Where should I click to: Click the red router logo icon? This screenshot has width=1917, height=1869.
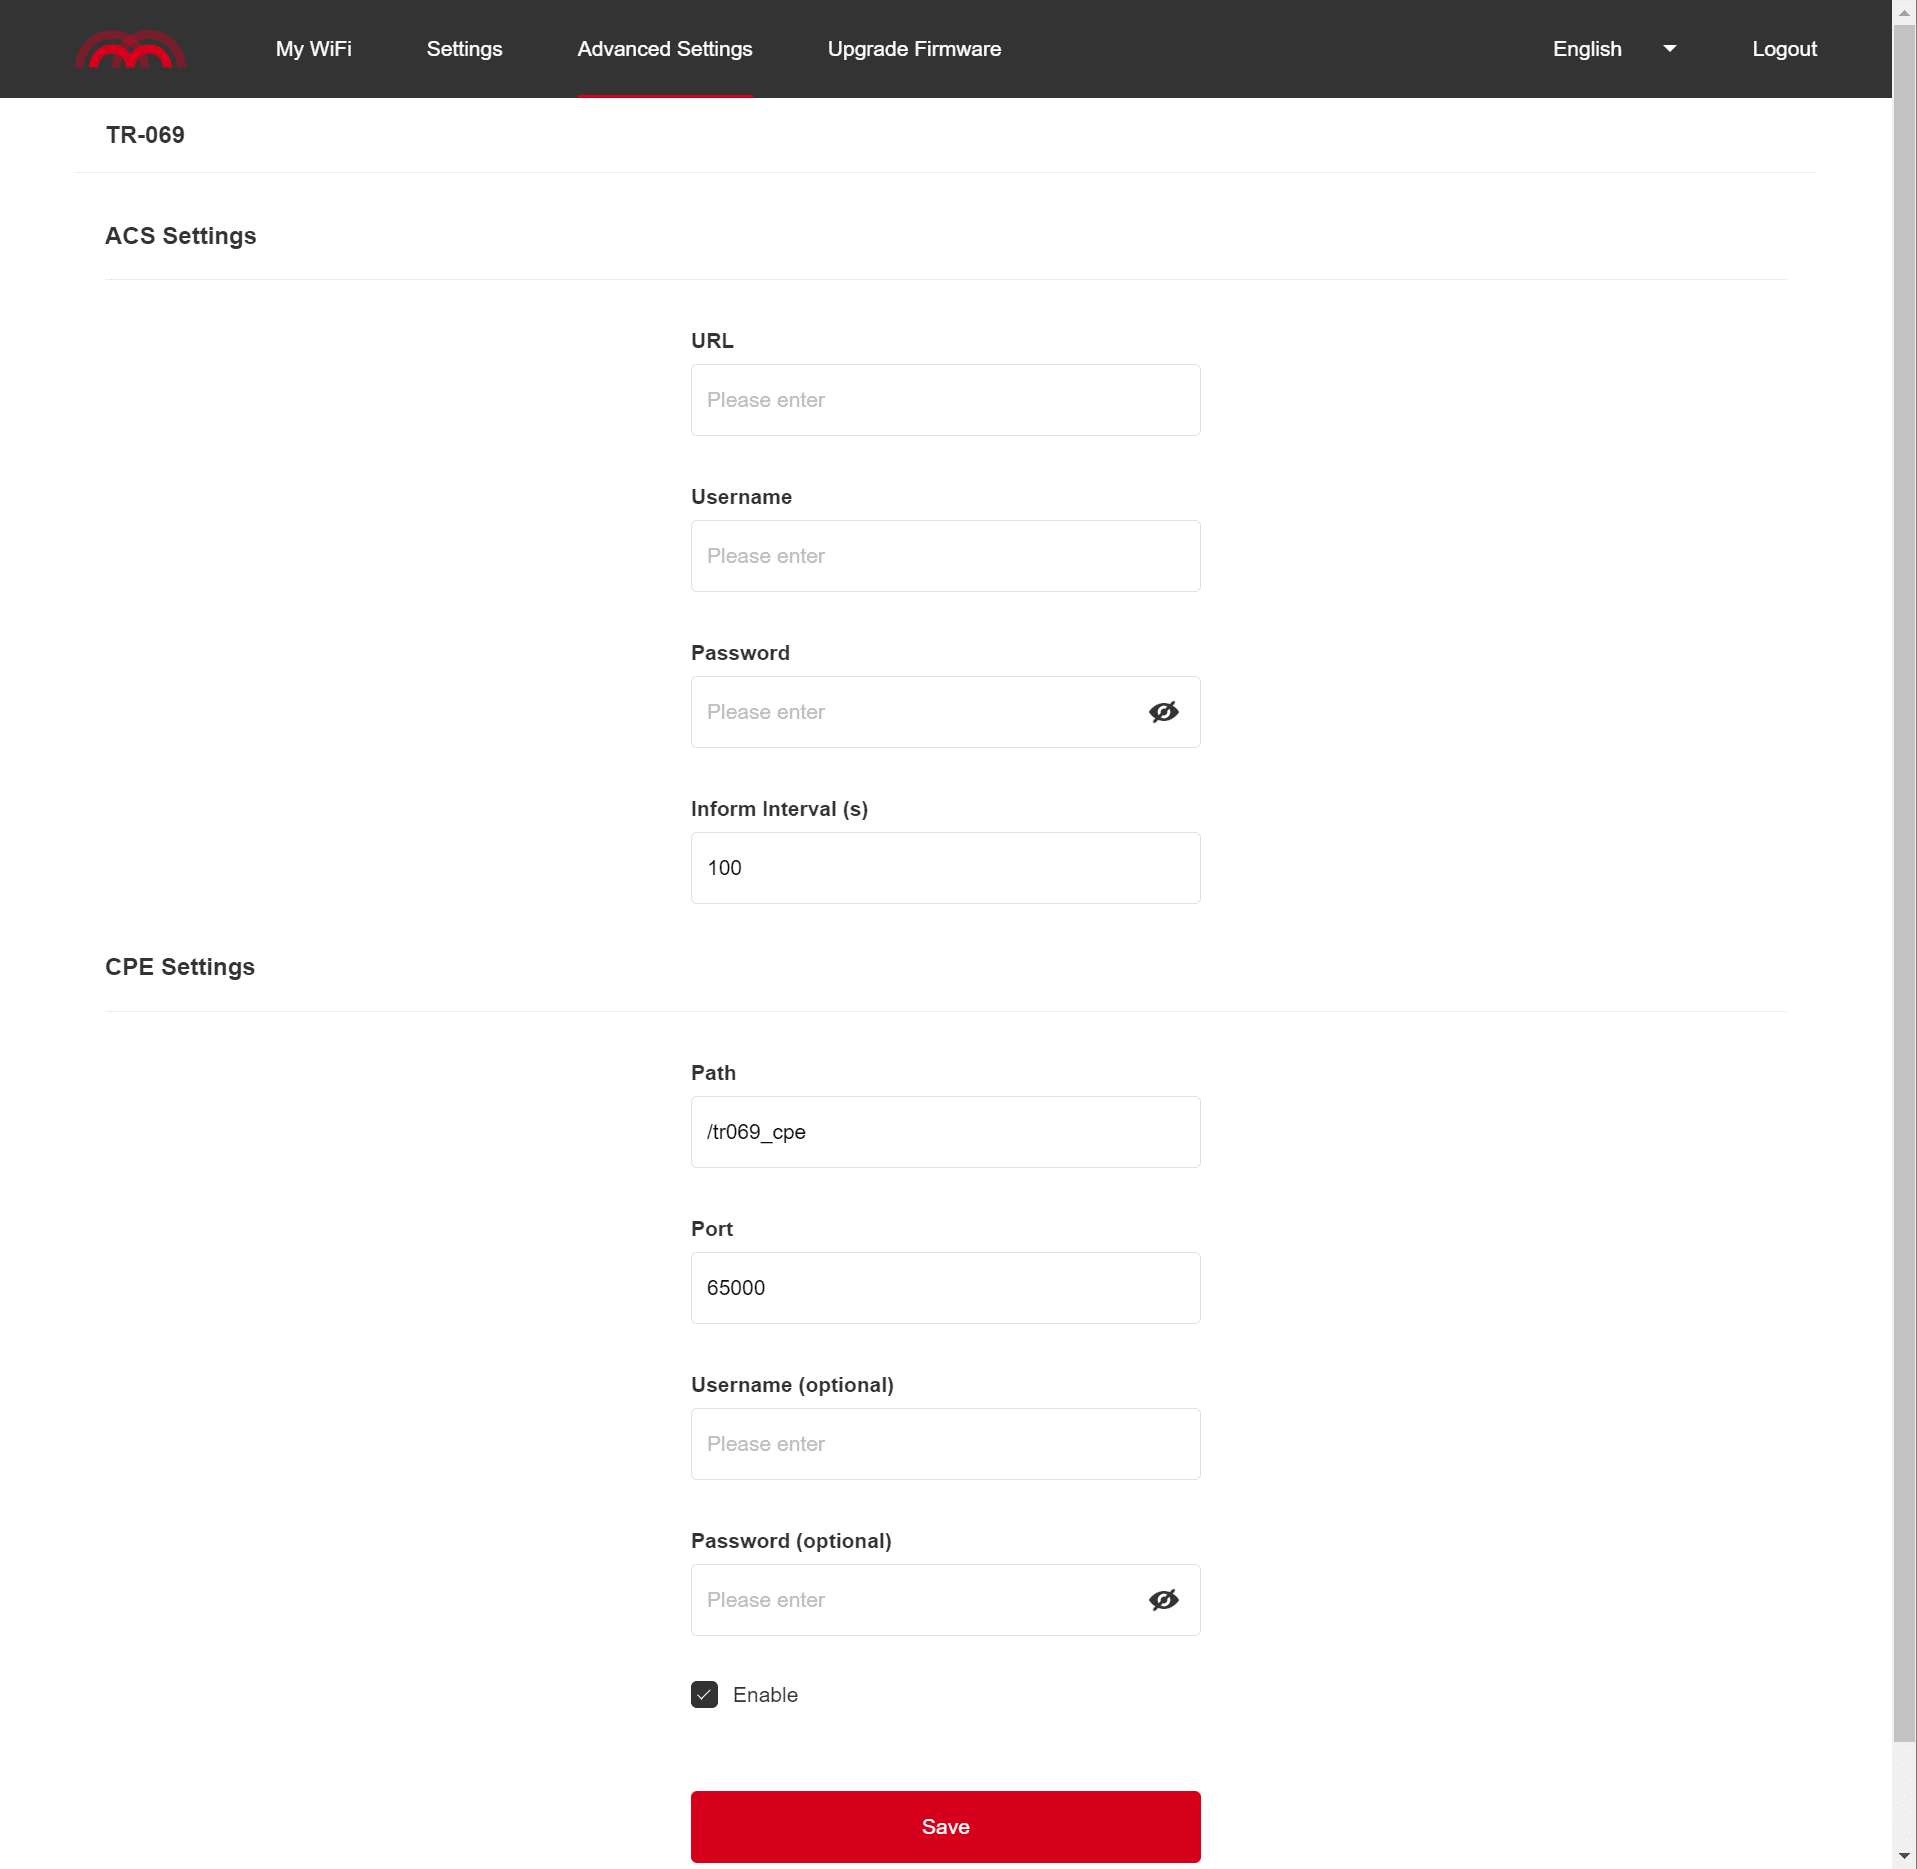130,49
